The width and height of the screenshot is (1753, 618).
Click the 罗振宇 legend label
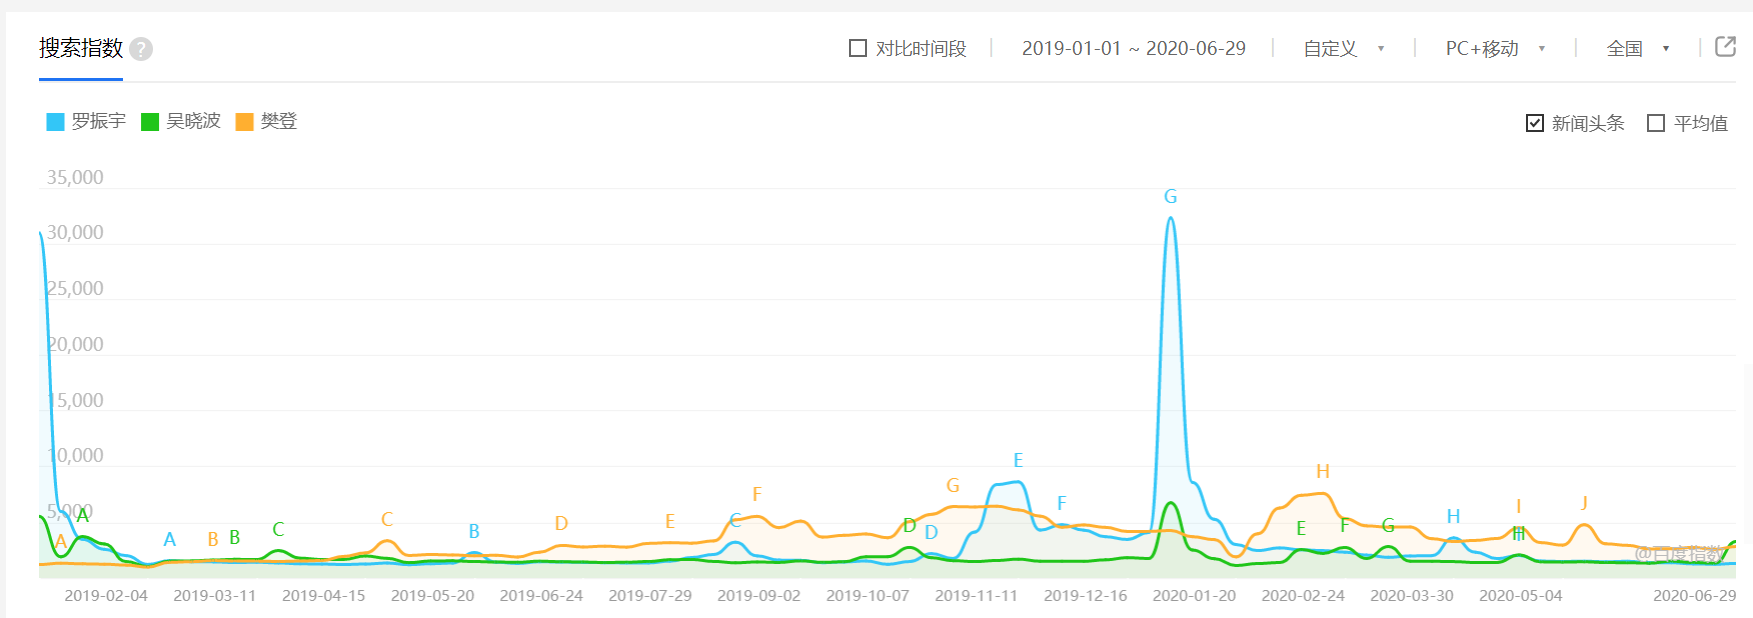click(x=98, y=122)
